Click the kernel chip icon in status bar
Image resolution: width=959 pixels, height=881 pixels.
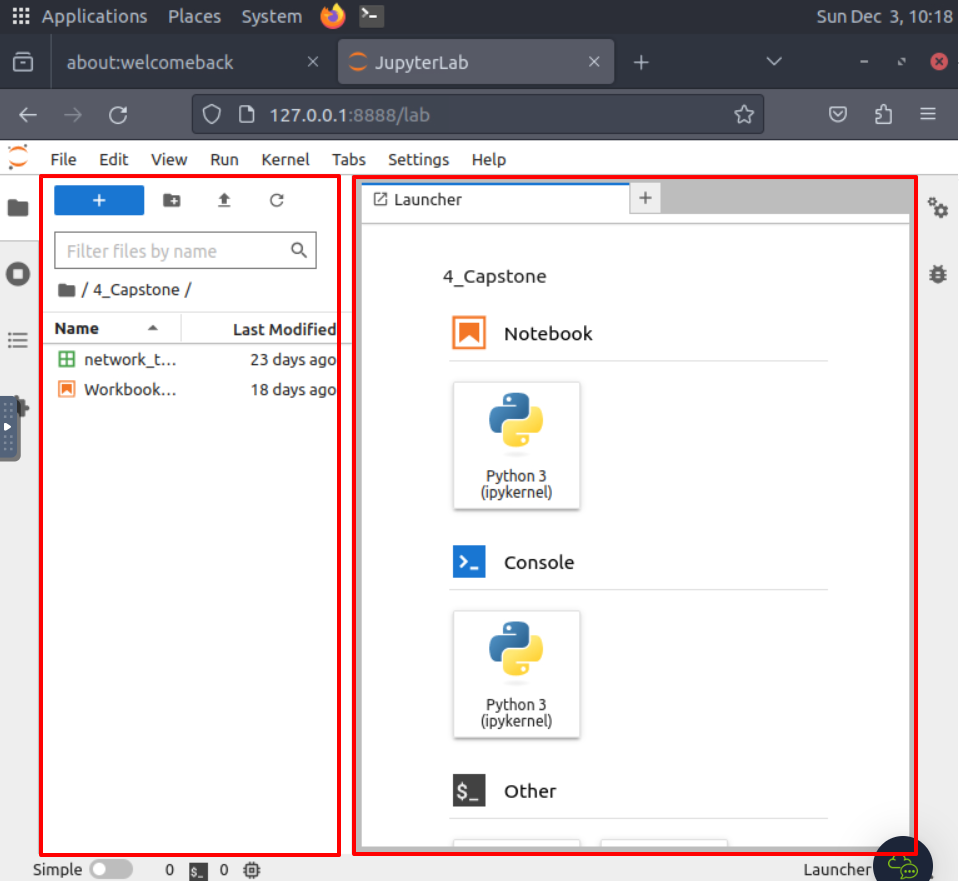click(251, 870)
